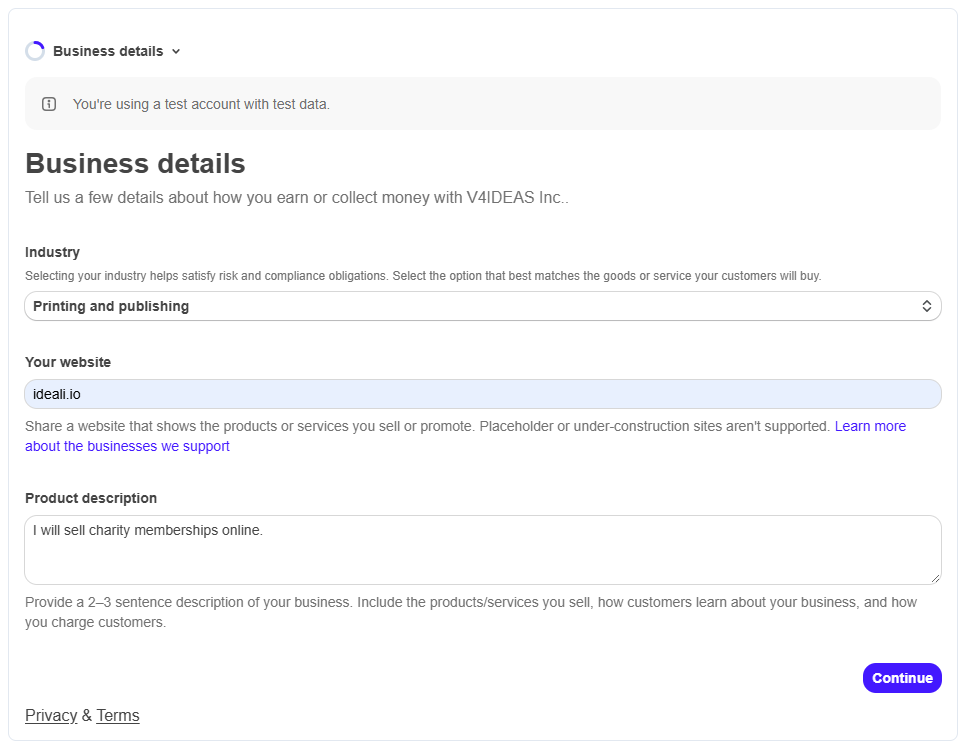Click the Product description textarea resize handle
Viewport: 966px width, 748px height.
tap(935, 578)
